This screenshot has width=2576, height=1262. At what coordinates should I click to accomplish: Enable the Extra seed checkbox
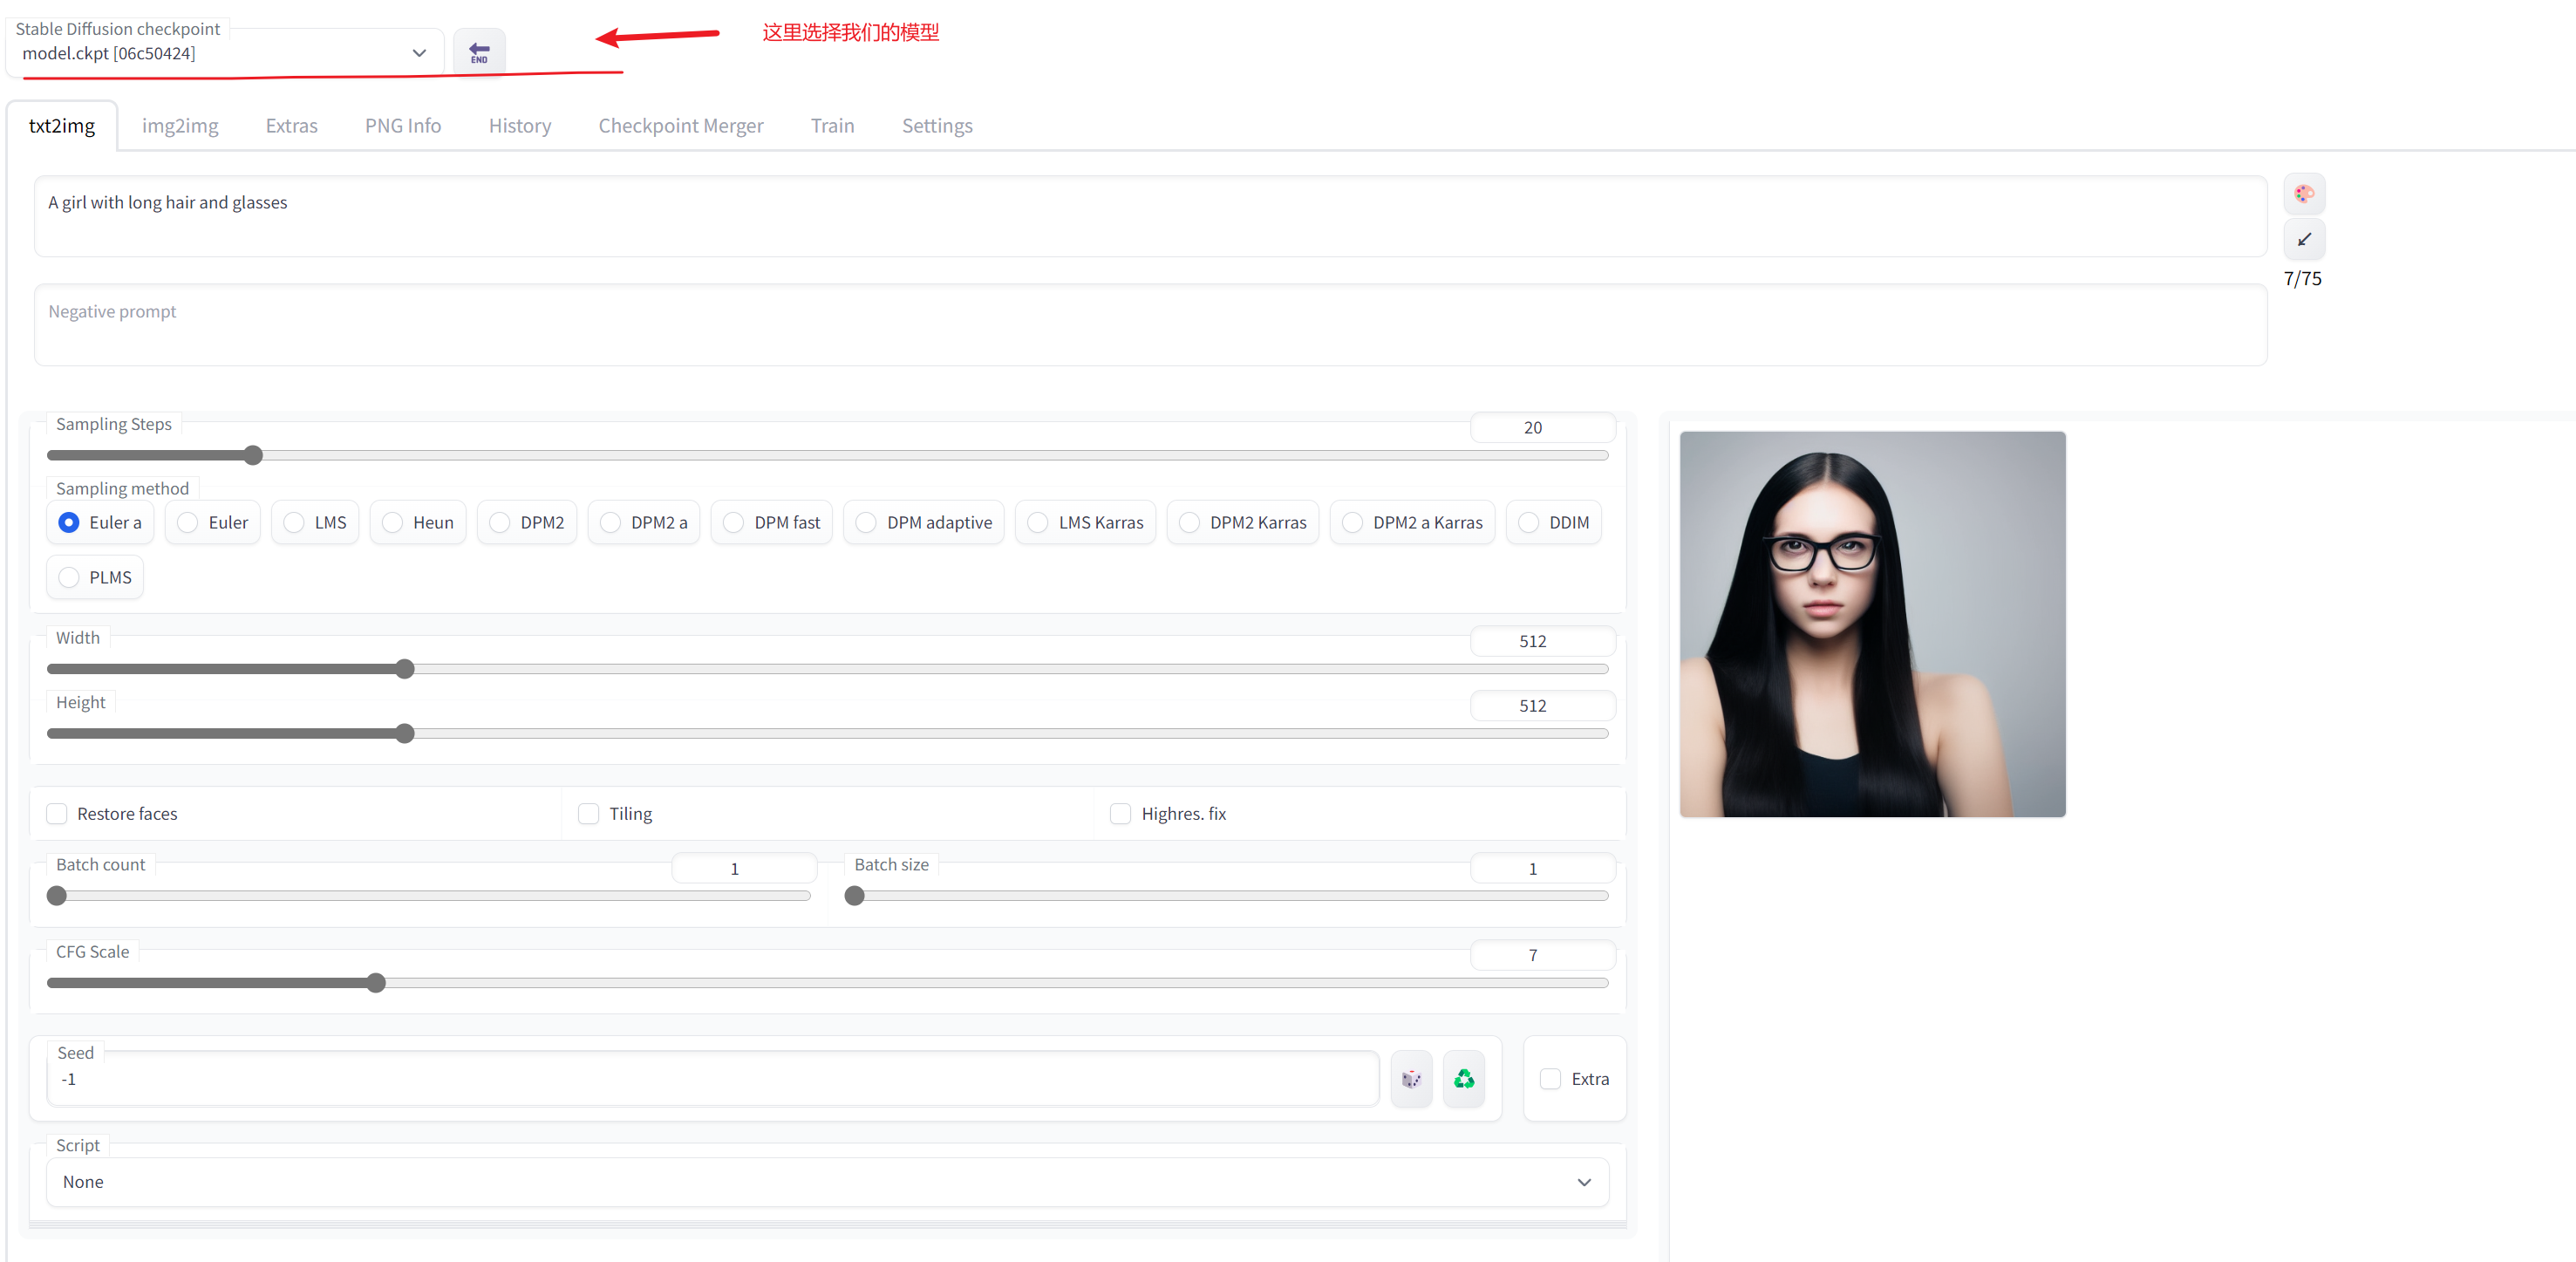(1550, 1079)
